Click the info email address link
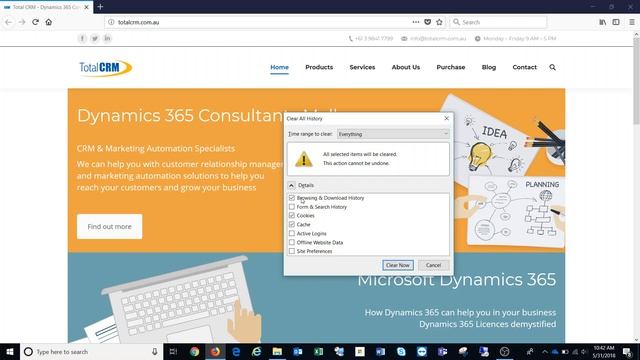 coord(438,38)
